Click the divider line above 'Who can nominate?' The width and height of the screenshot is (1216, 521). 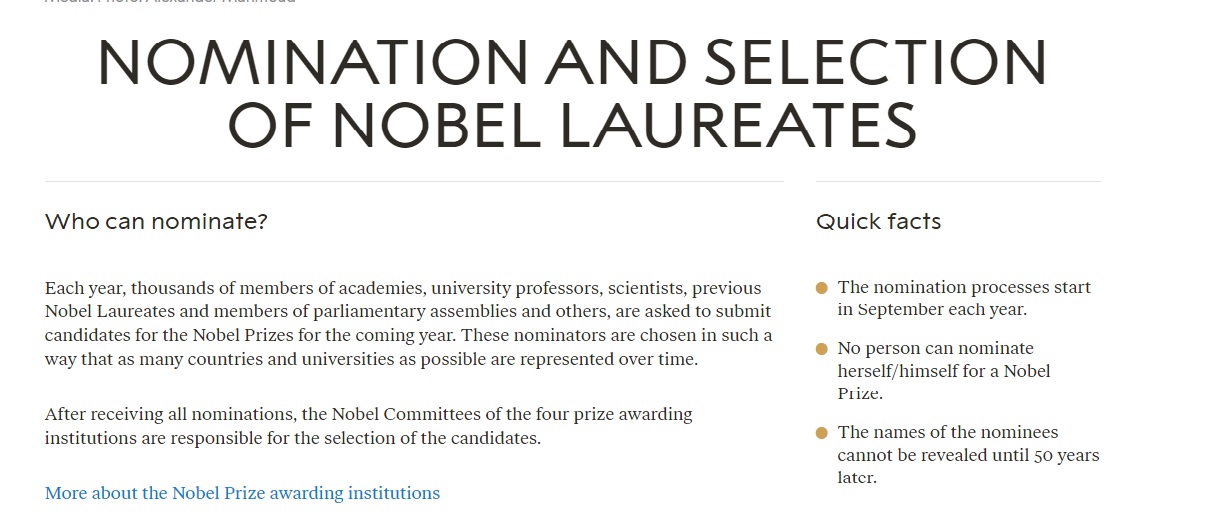414,181
